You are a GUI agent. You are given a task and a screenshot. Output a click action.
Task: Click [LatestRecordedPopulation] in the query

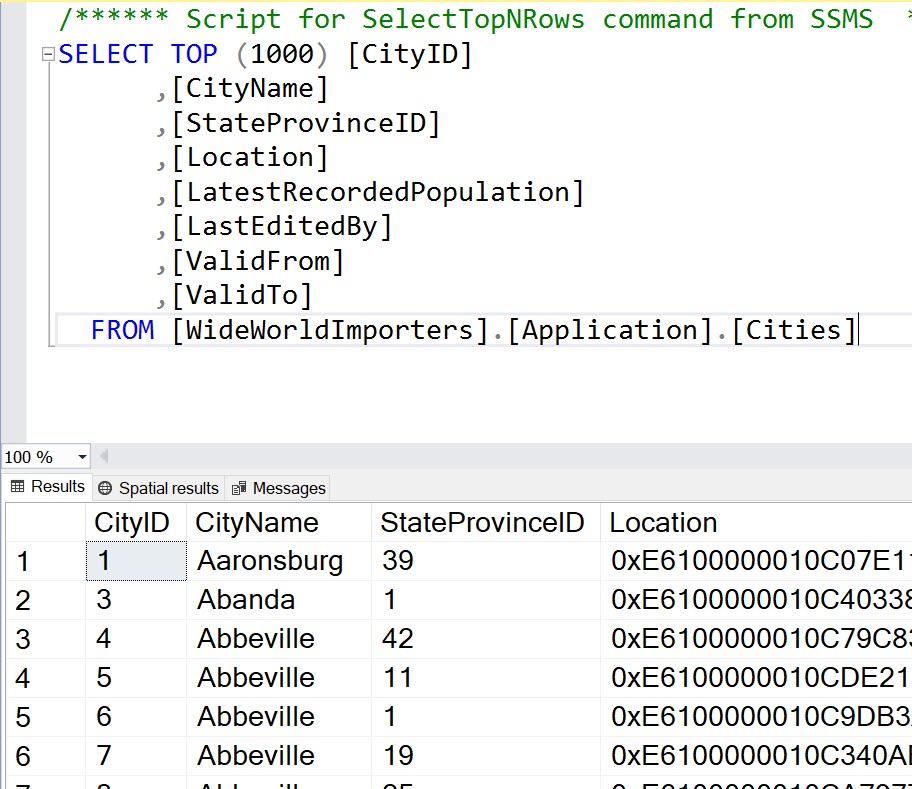click(x=378, y=192)
